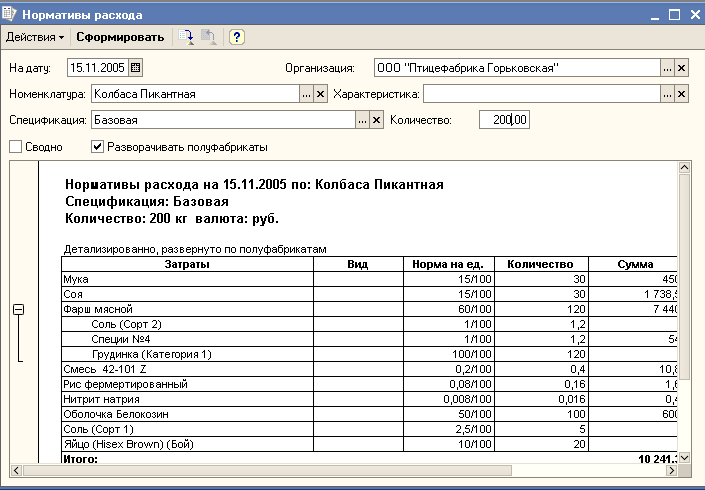Viewport: 705px width, 490px height.
Task: Click the report title about Колбаса Пикантная
Action: tap(254, 184)
